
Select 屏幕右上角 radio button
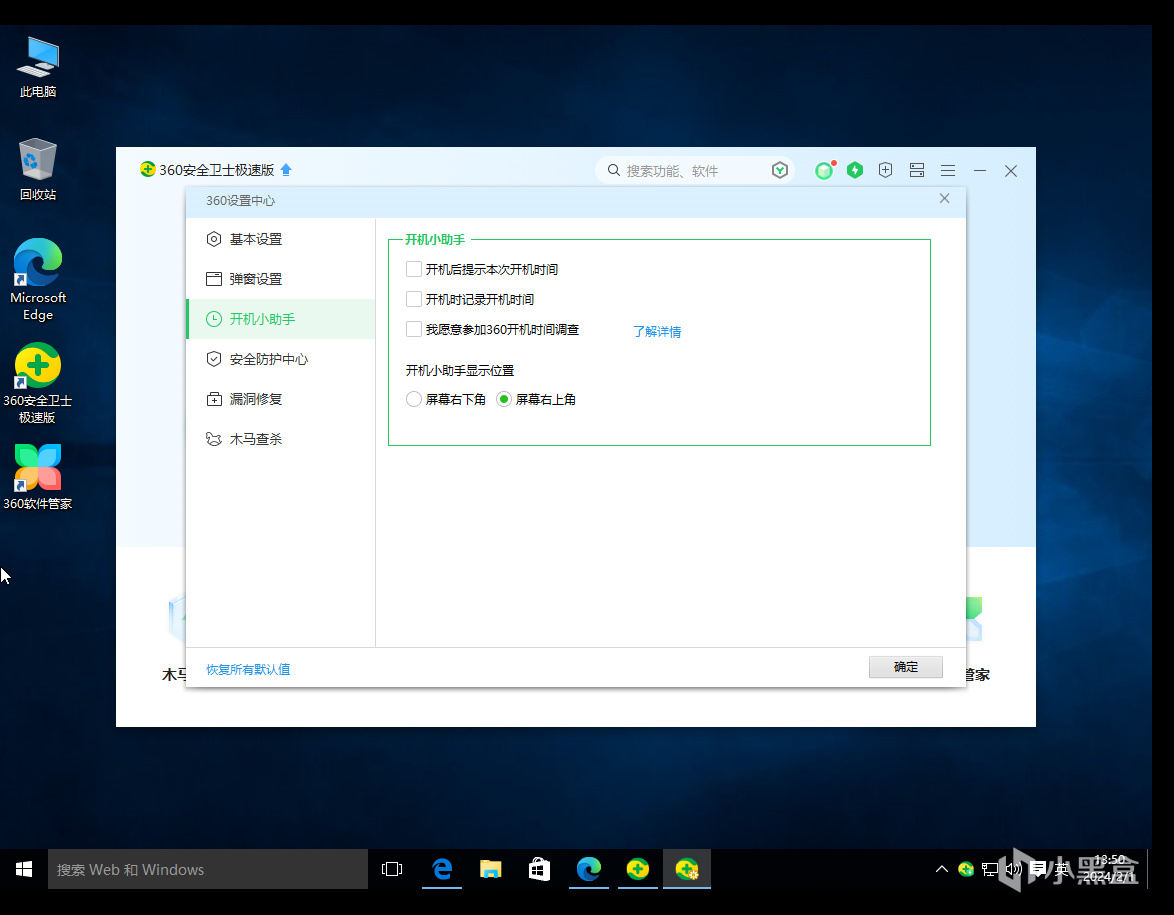tap(504, 399)
